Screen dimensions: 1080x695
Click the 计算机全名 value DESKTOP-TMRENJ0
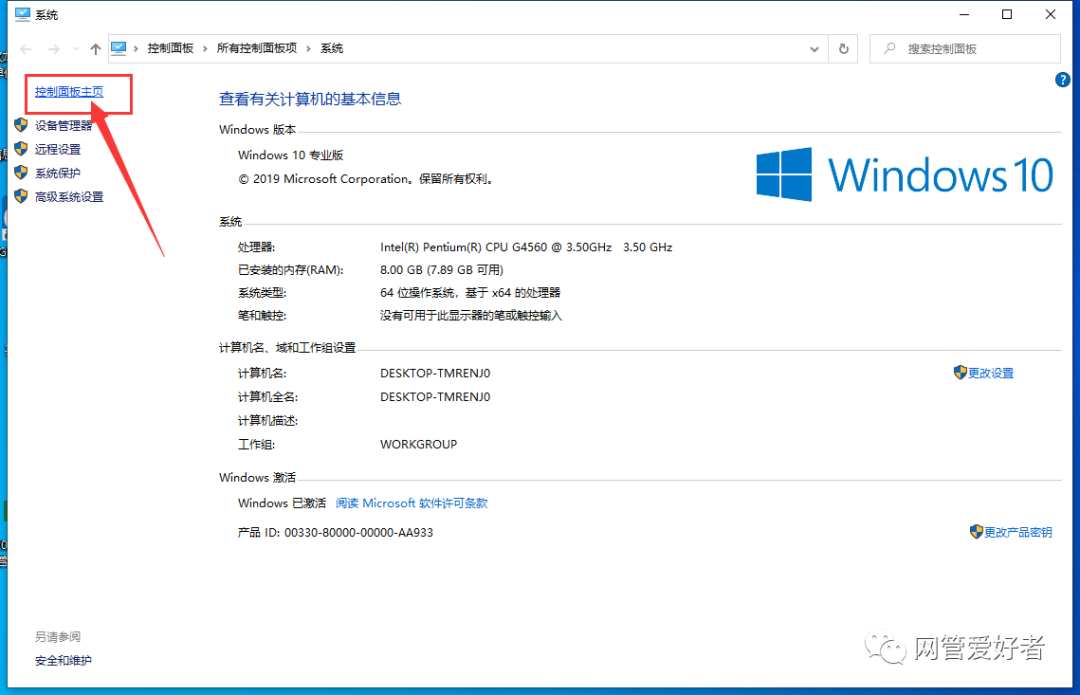pyautogui.click(x=435, y=397)
